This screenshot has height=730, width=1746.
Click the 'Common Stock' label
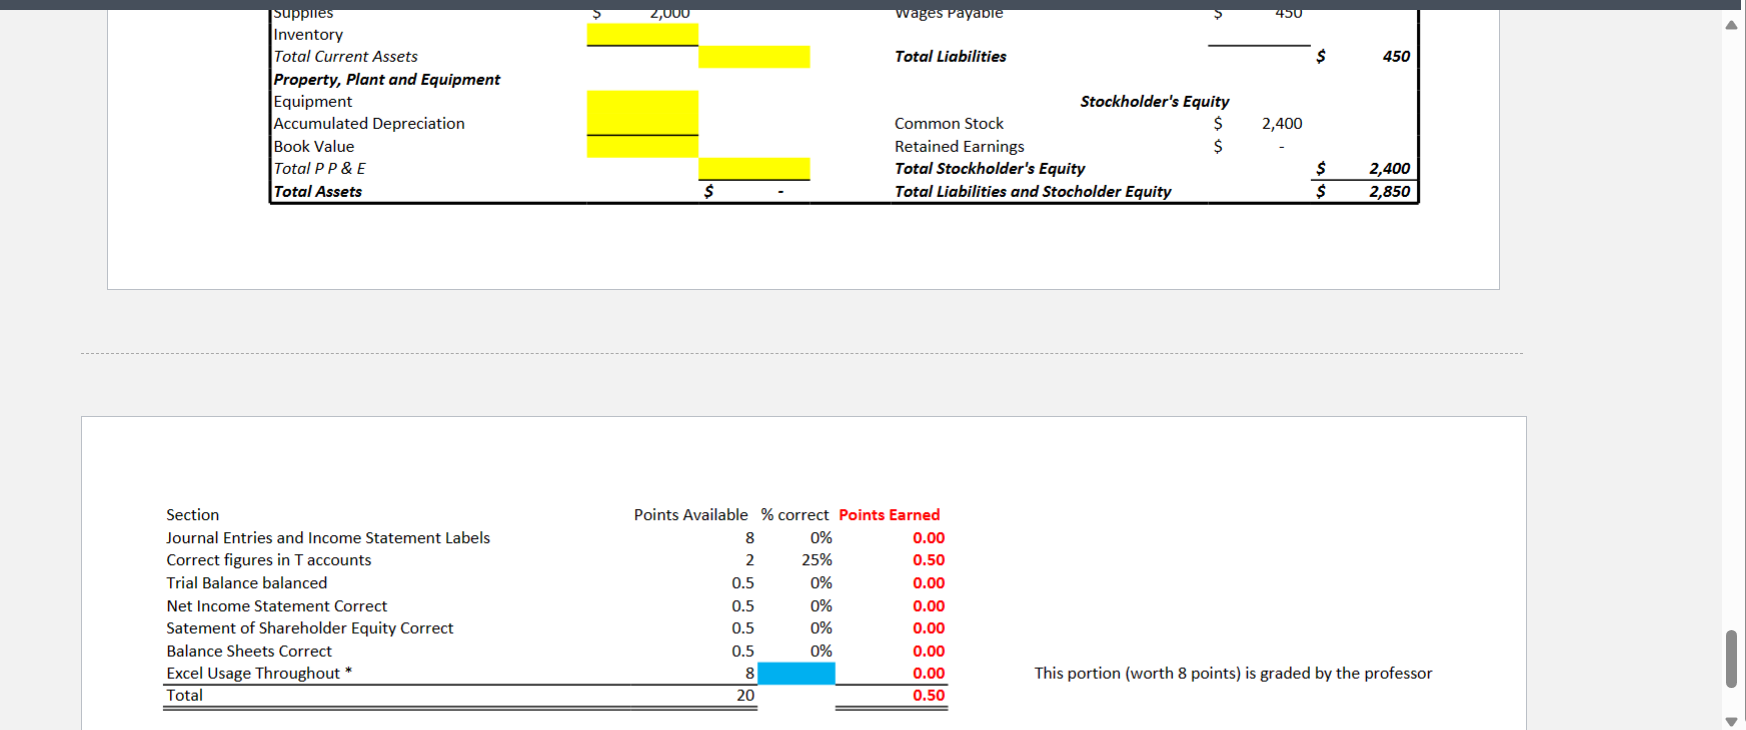pos(949,123)
